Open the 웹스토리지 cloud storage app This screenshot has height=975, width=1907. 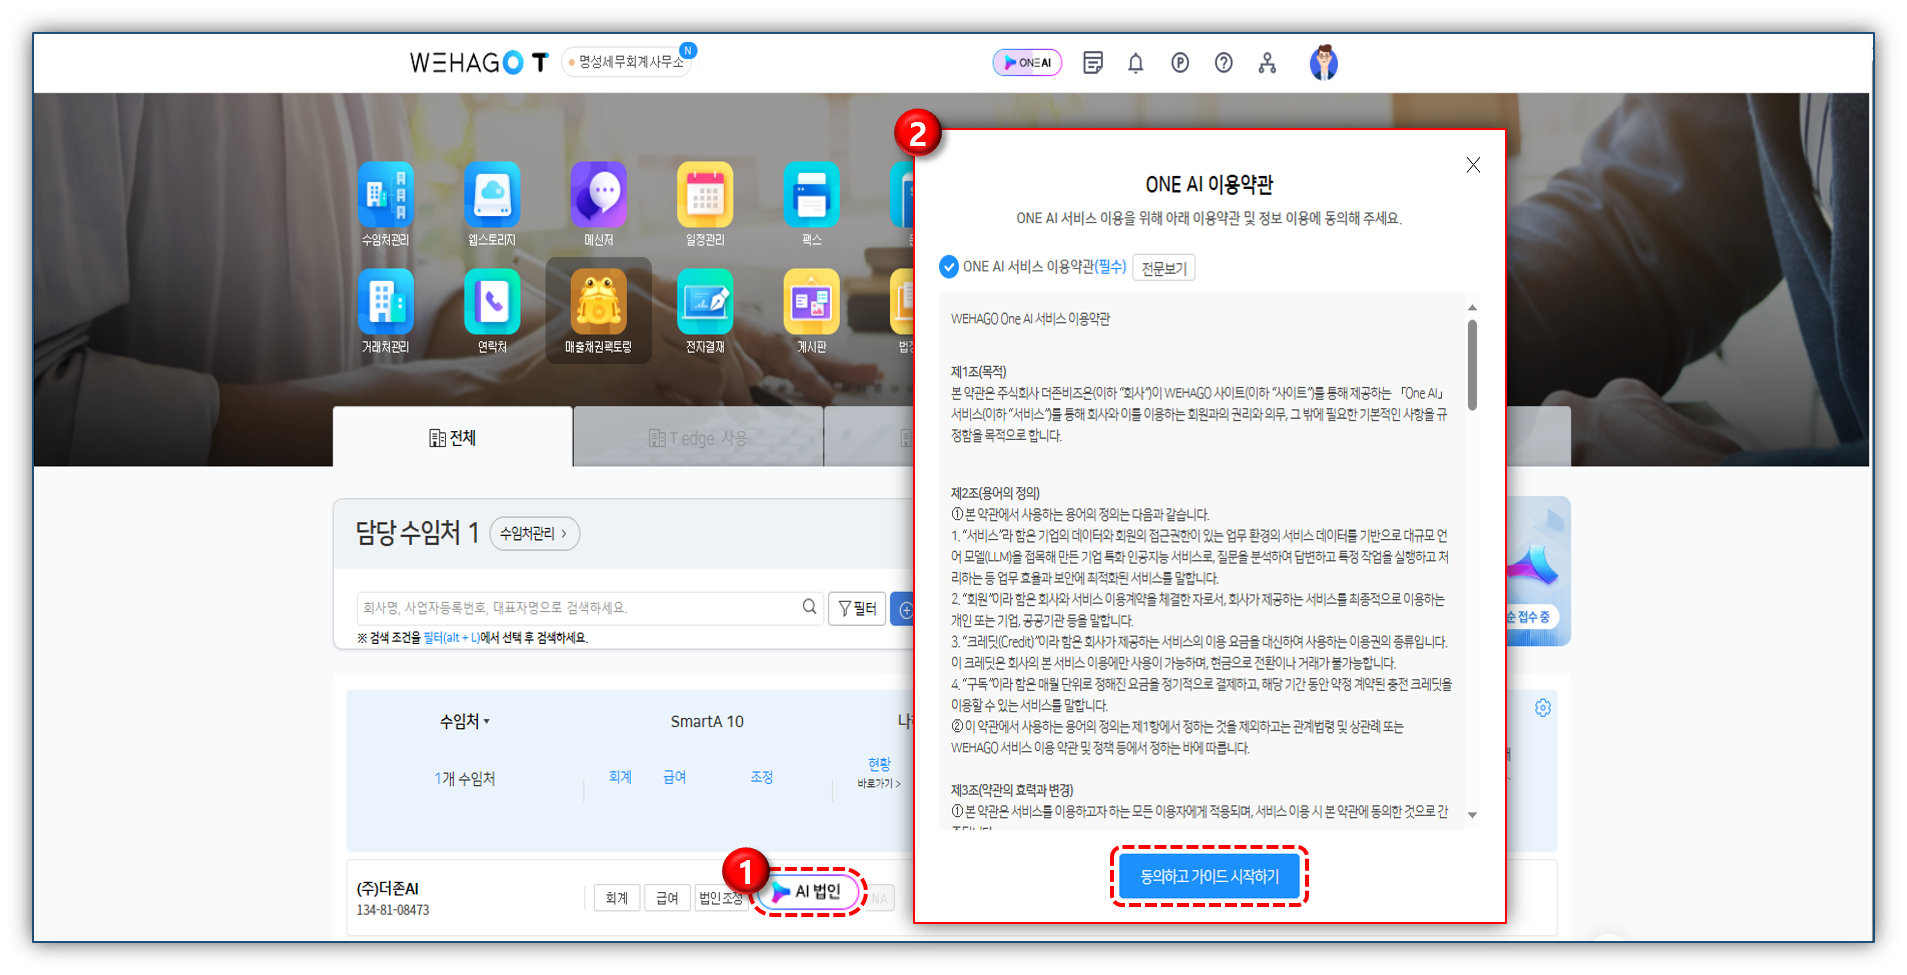coord(492,196)
